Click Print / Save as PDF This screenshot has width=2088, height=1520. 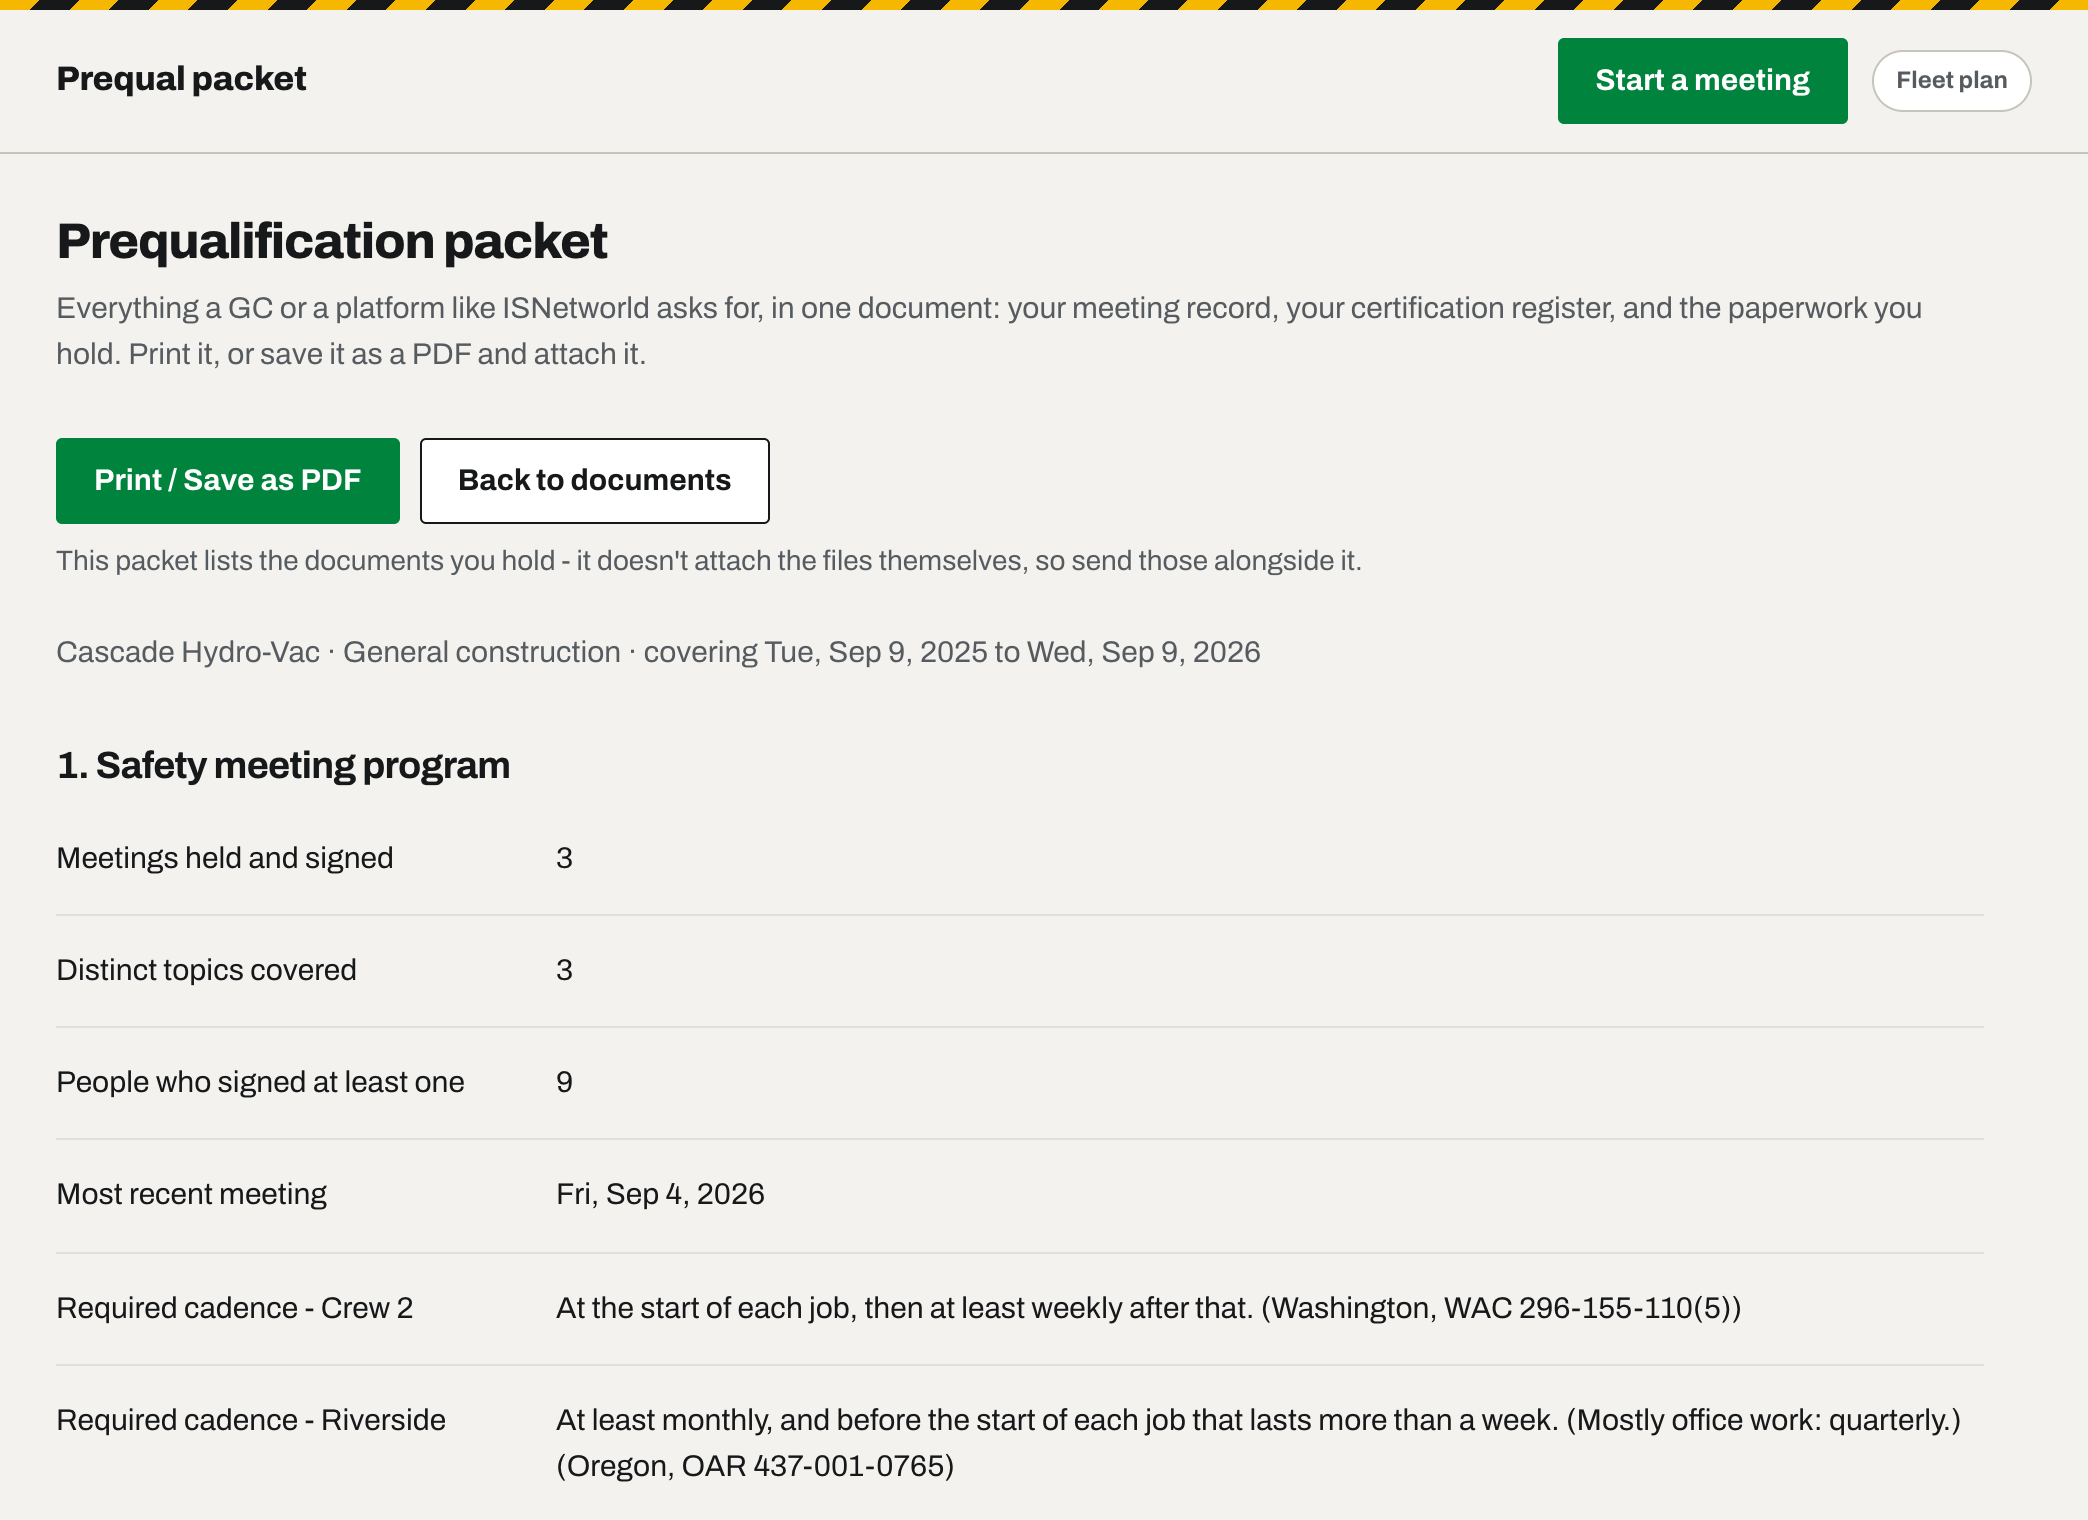228,481
